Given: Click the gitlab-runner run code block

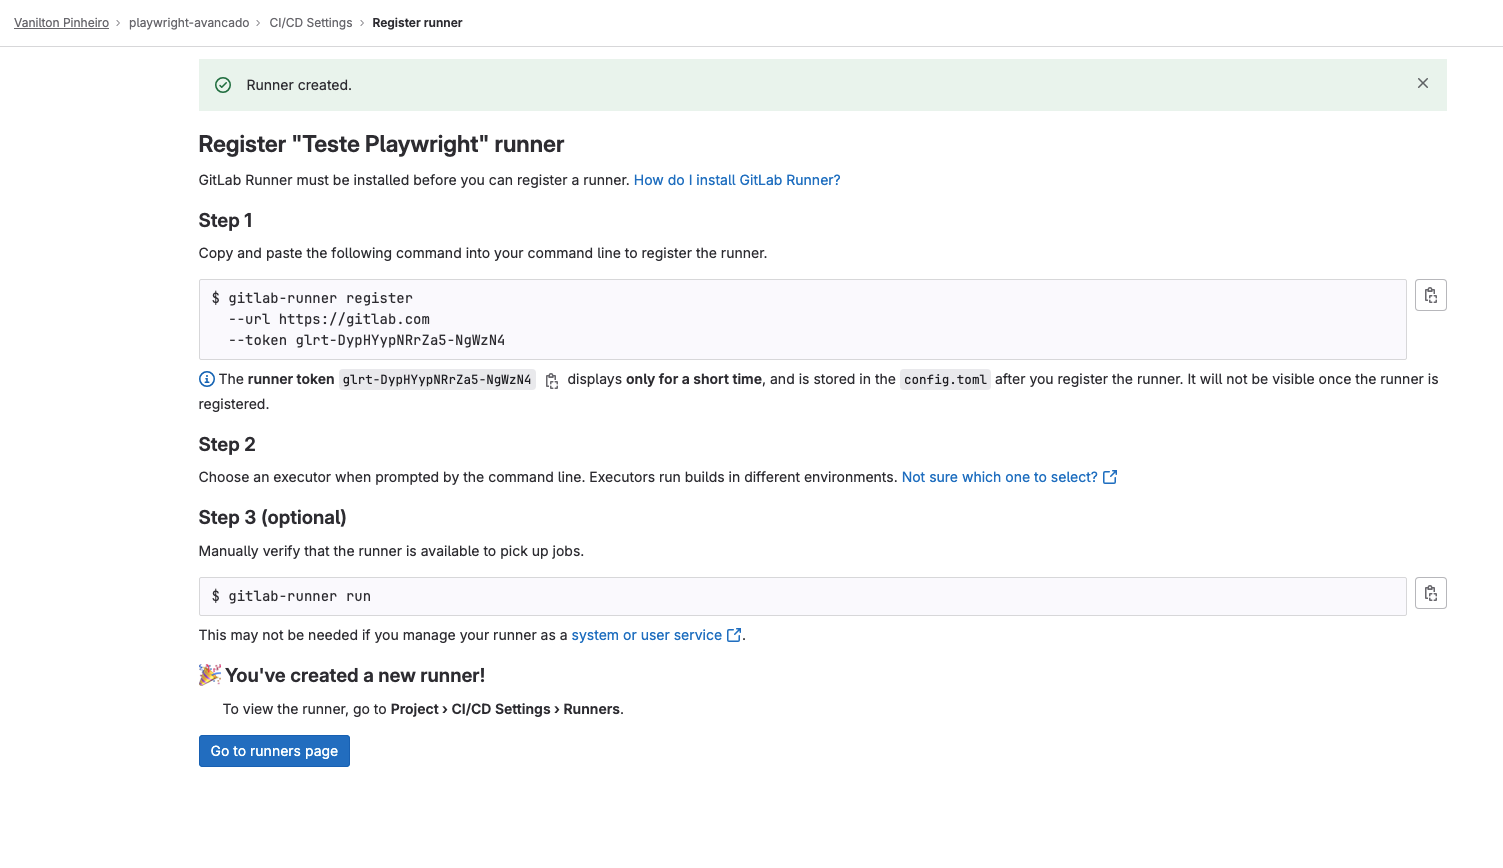Looking at the screenshot, I should 802,596.
